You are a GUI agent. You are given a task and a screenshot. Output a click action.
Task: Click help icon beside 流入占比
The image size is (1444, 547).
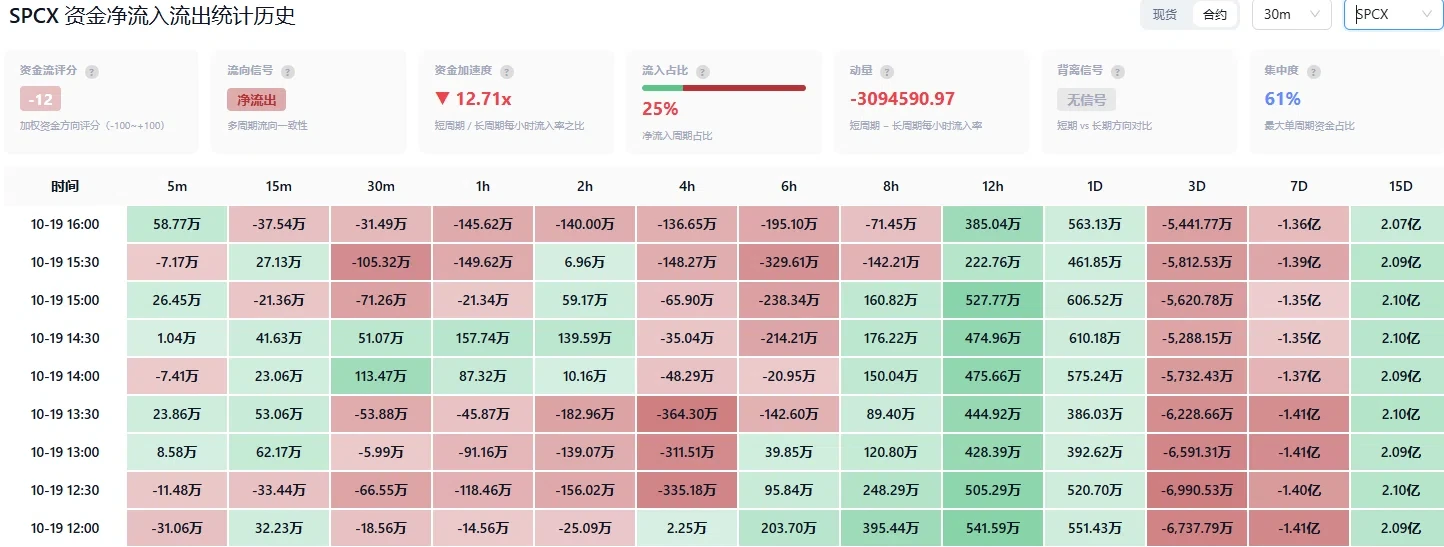(702, 72)
